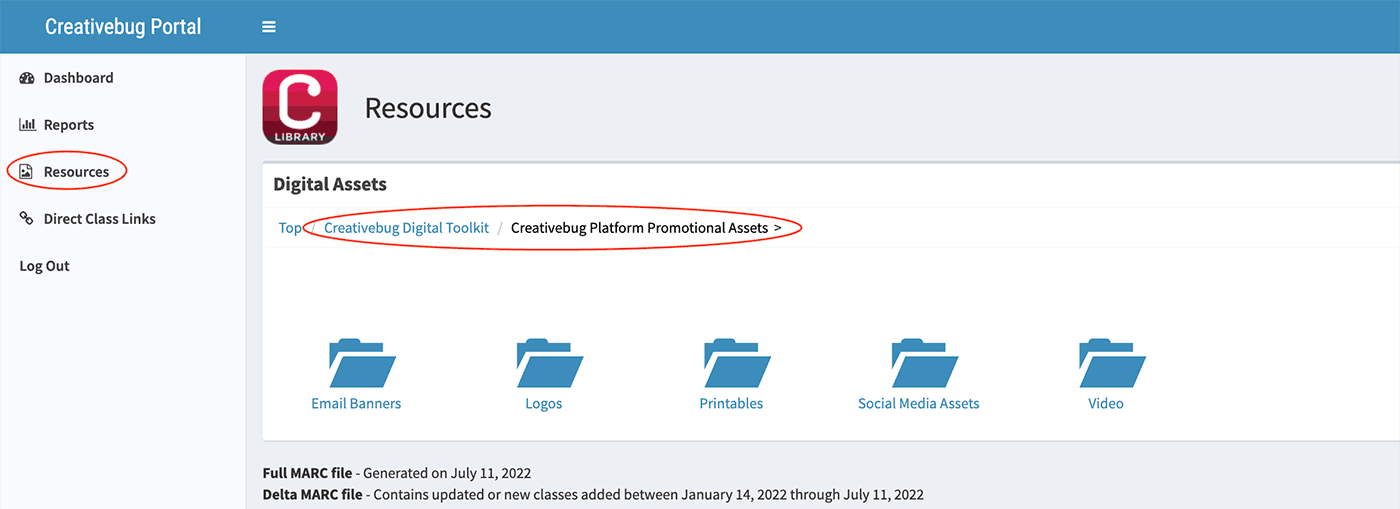Go to Top breadcrumb link
Image resolution: width=1400 pixels, height=509 pixels.
pos(290,228)
